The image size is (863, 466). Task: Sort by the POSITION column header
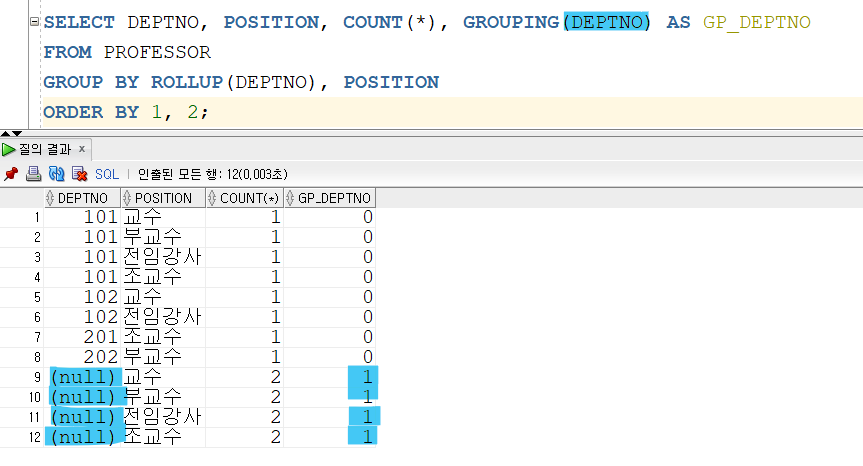click(x=163, y=198)
